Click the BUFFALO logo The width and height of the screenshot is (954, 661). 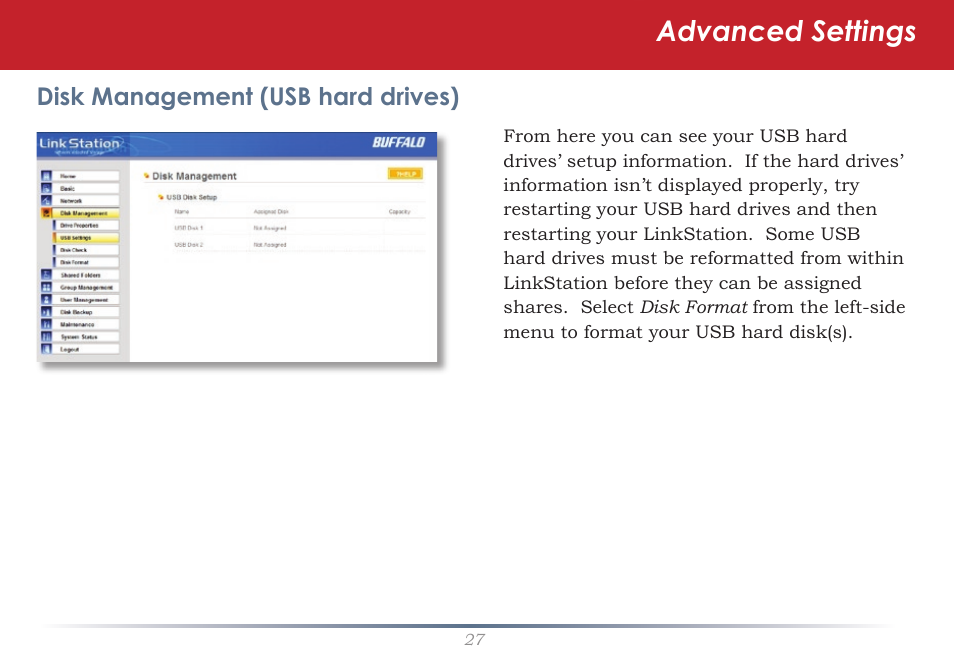click(x=399, y=142)
